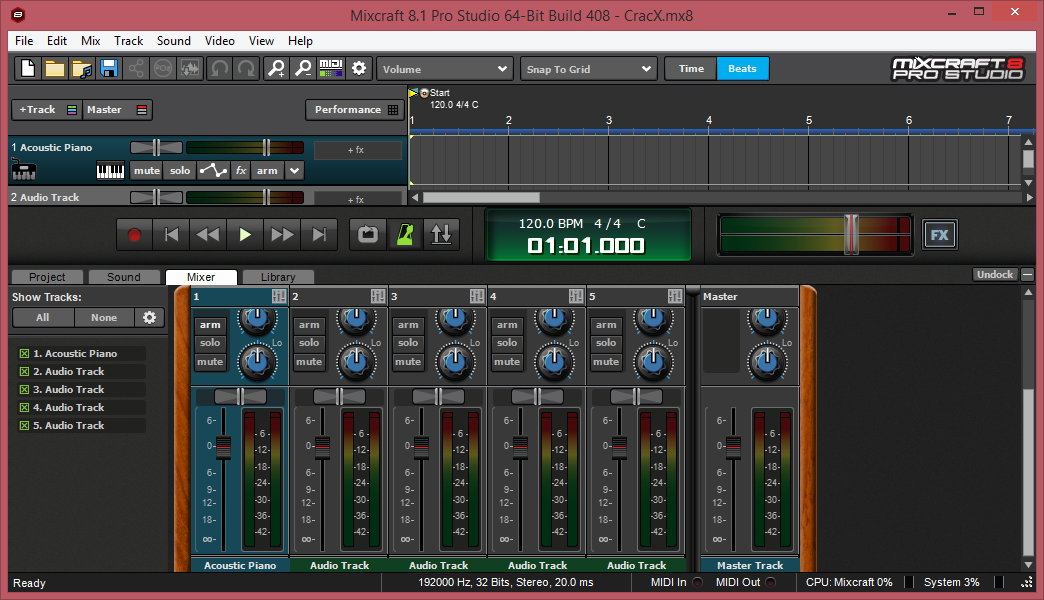This screenshot has height=600, width=1044.
Task: Uncheck 2. Audio Track in Show Tracks
Action: 25,372
